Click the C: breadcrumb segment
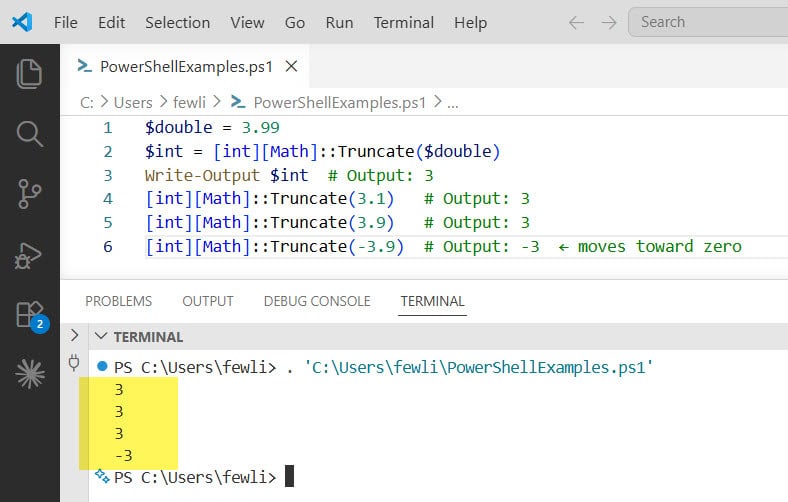 point(86,103)
